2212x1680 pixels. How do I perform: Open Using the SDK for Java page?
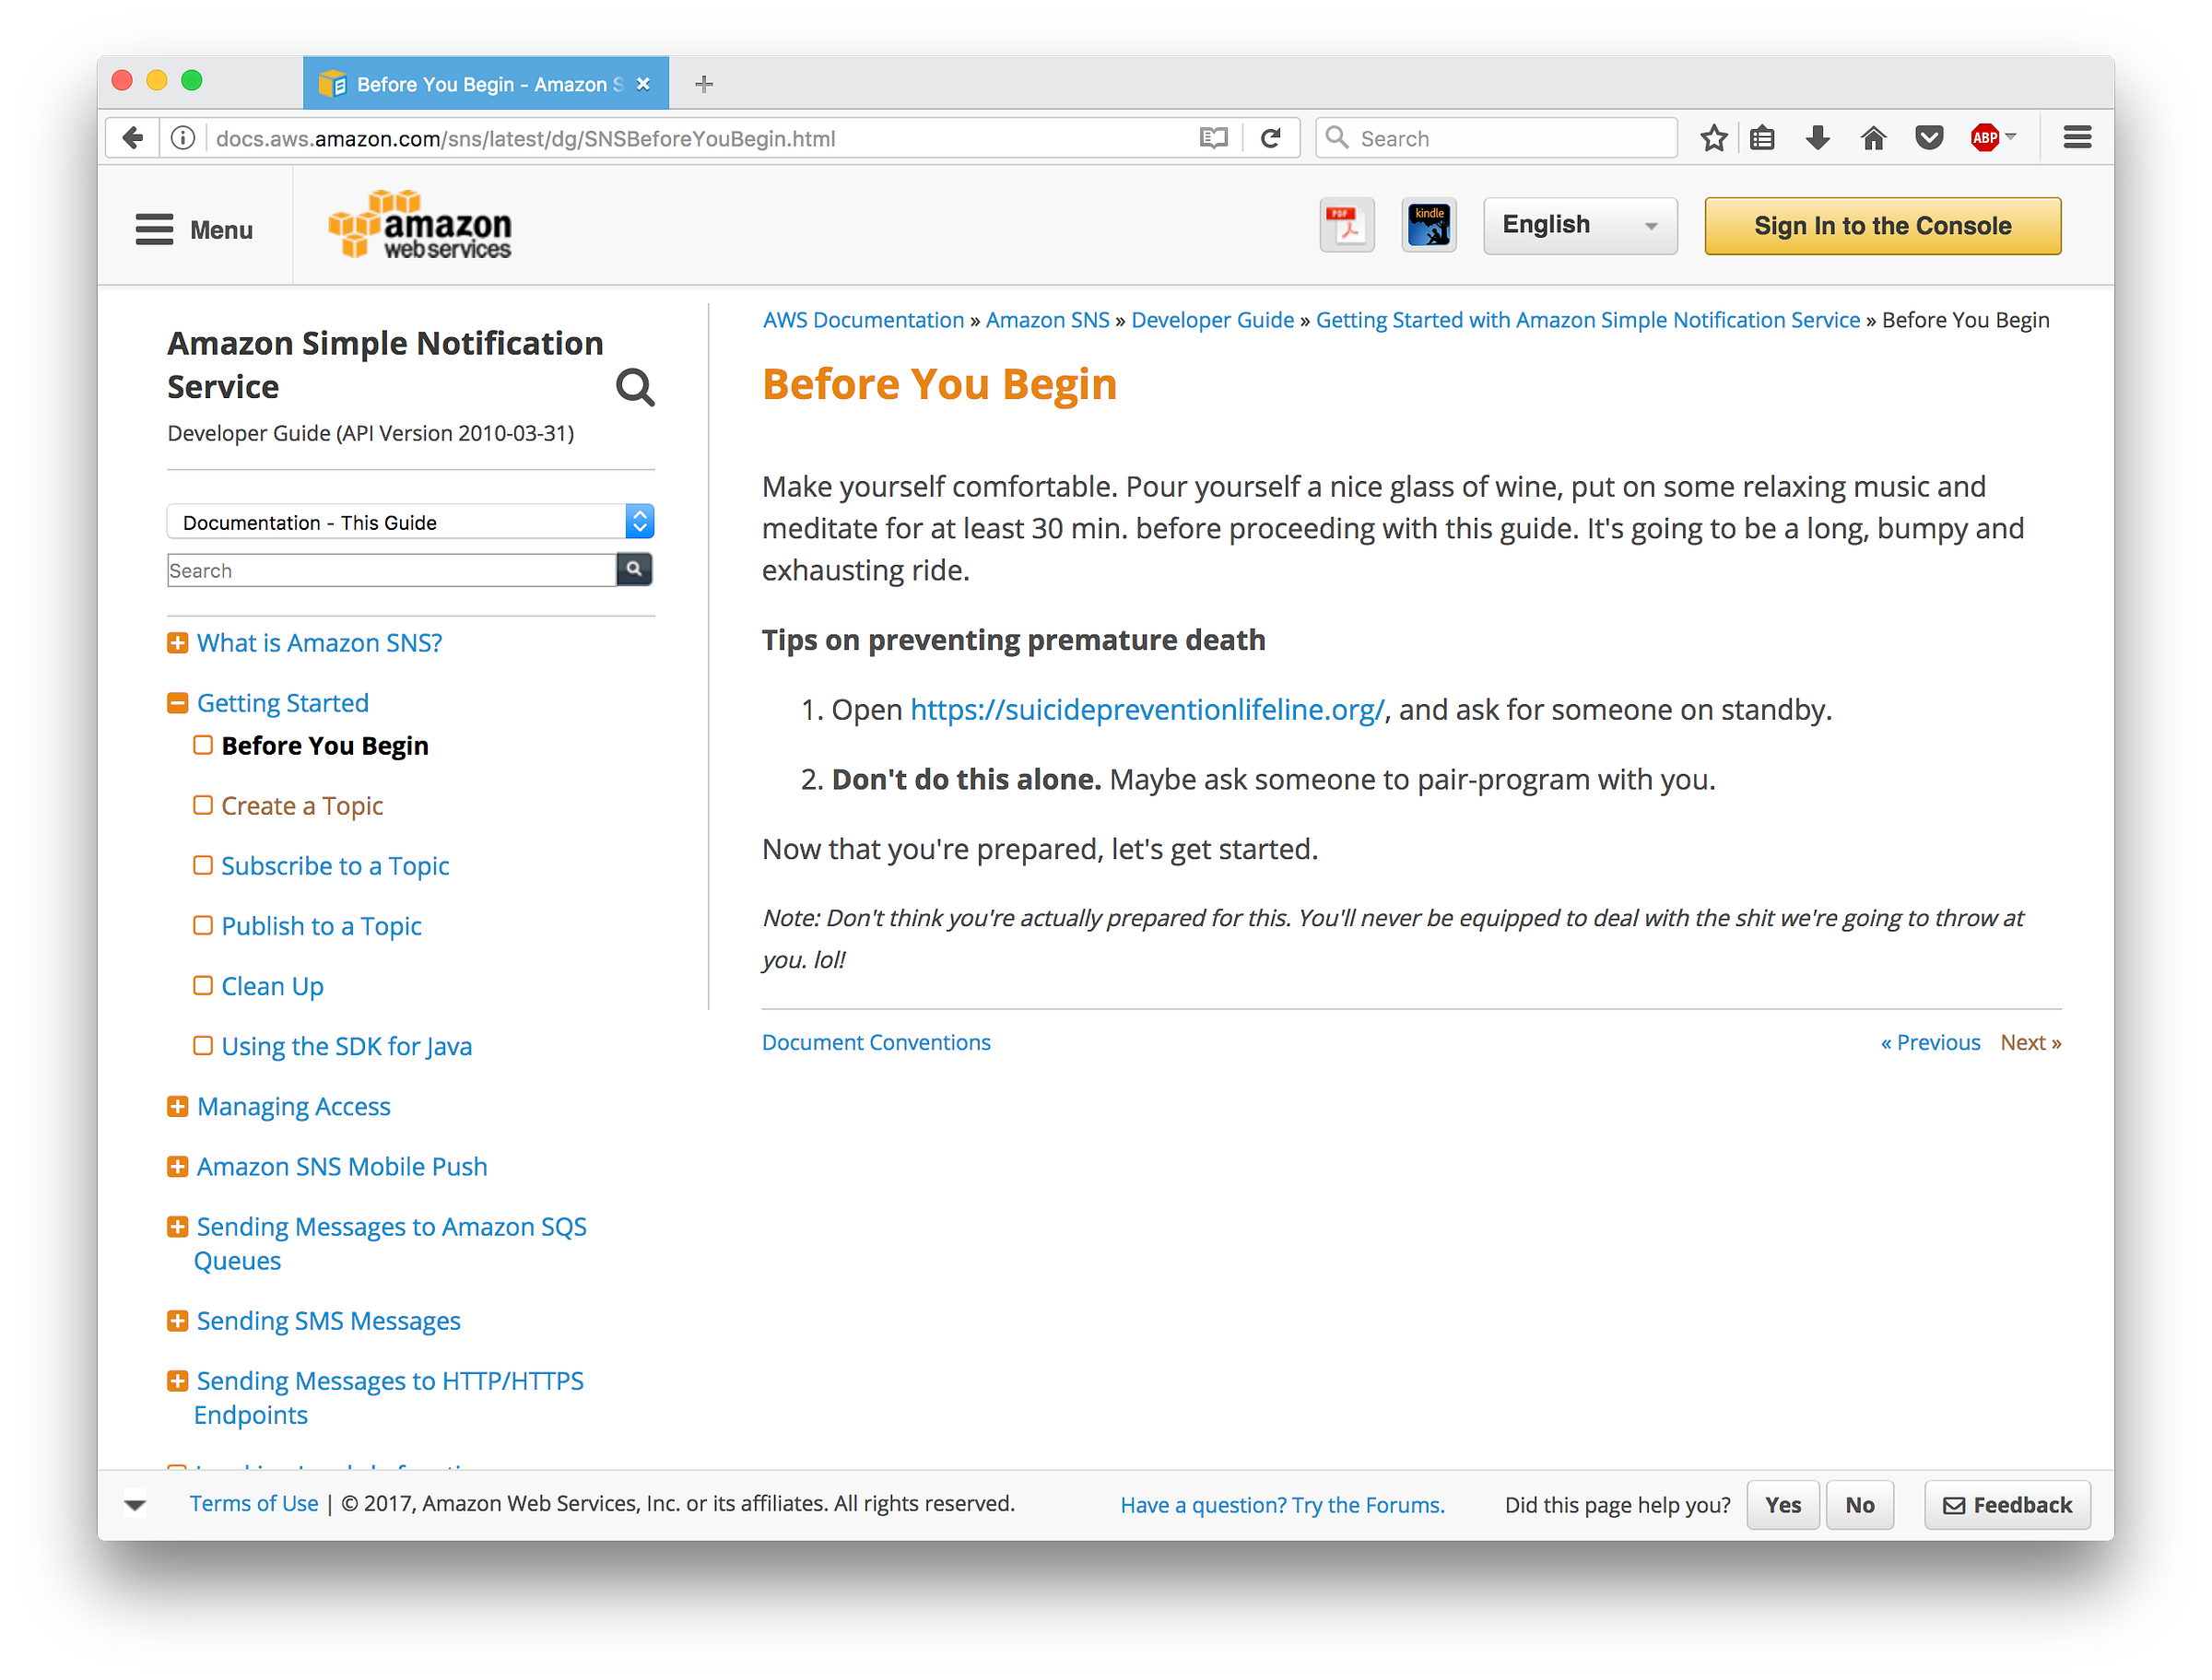(x=346, y=1046)
